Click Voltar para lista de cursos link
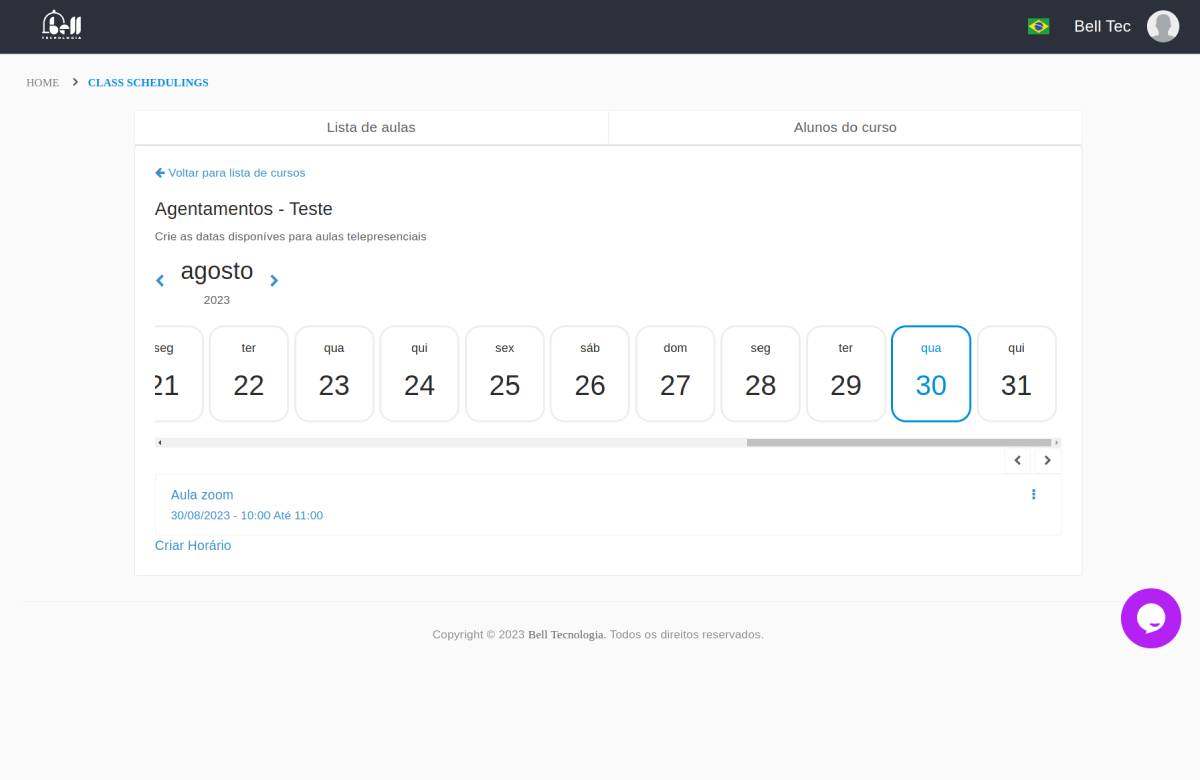 (x=230, y=173)
